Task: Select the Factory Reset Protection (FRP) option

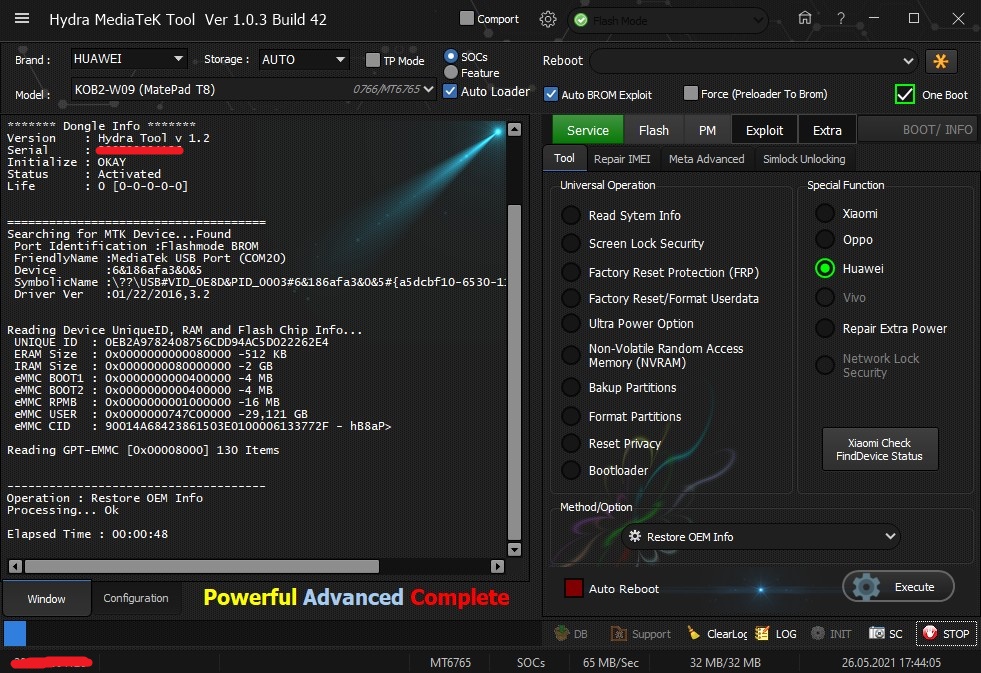Action: tap(571, 272)
